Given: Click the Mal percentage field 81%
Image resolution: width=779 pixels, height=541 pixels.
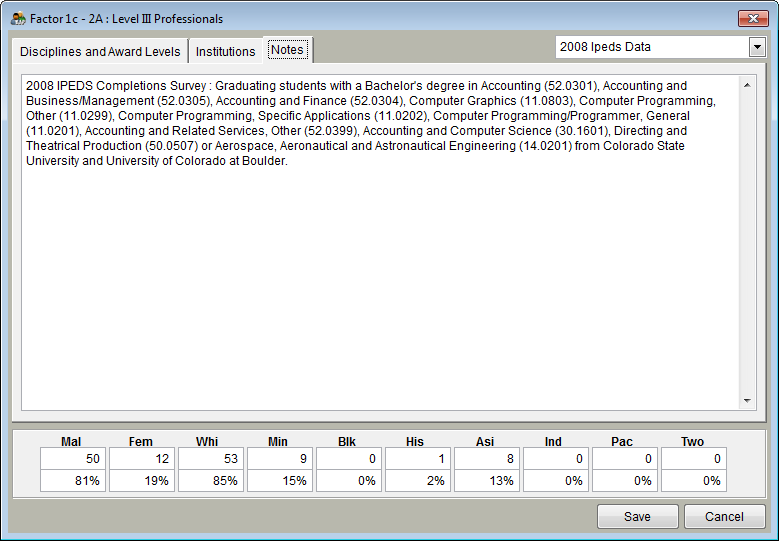Looking at the screenshot, I should pyautogui.click(x=73, y=481).
